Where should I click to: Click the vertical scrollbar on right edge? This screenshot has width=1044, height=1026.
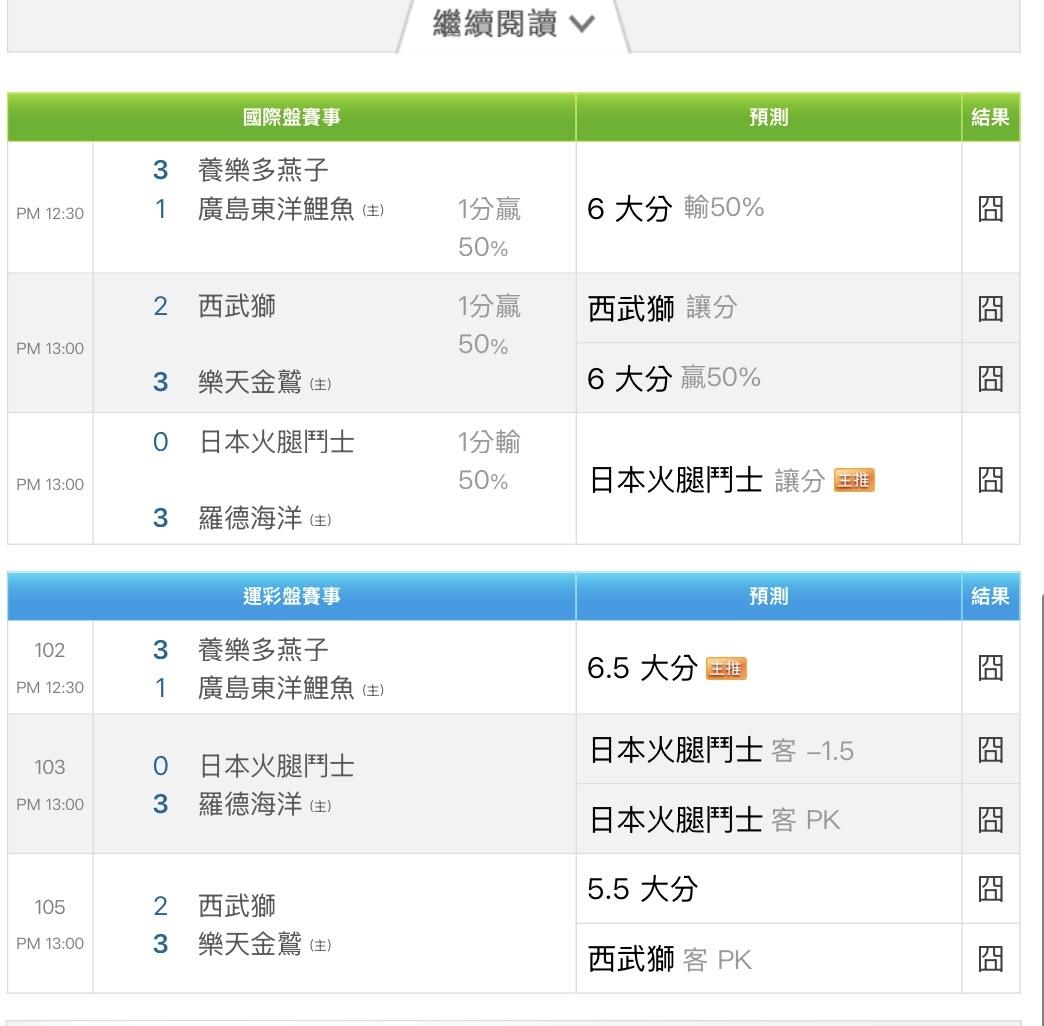(1041, 800)
